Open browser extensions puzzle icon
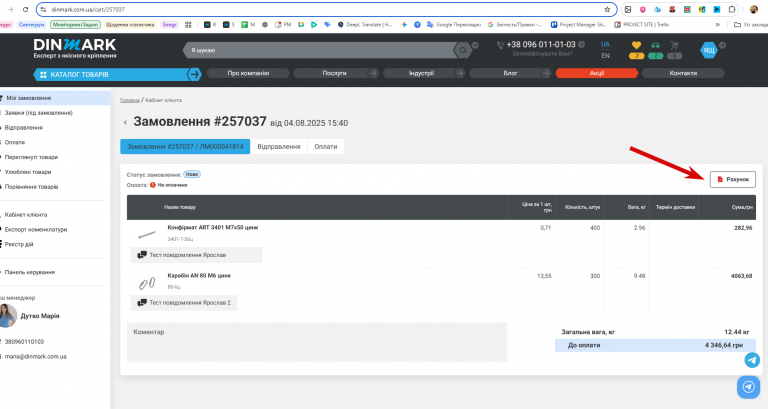768x409 pixels. click(x=732, y=9)
